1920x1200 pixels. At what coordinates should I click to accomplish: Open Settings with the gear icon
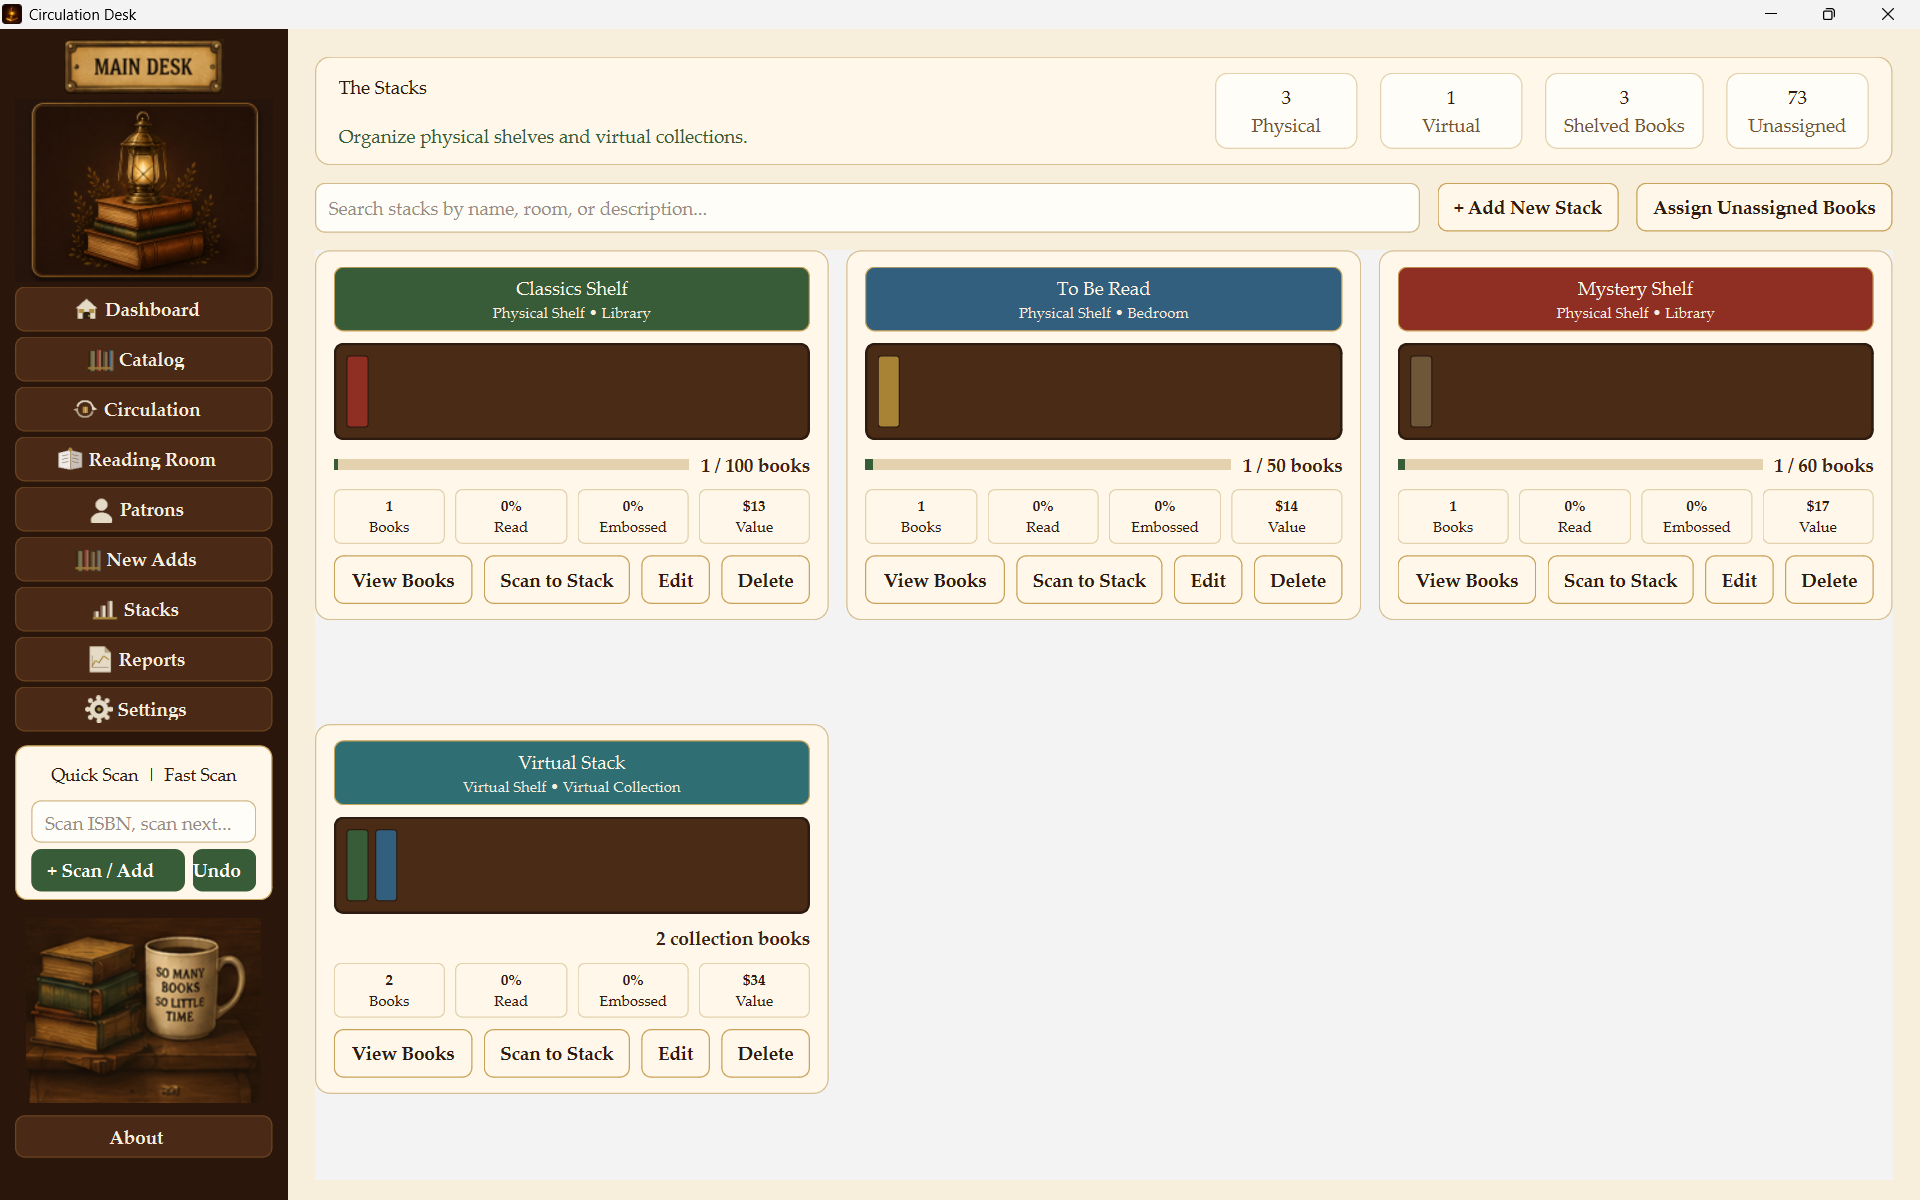(x=98, y=710)
